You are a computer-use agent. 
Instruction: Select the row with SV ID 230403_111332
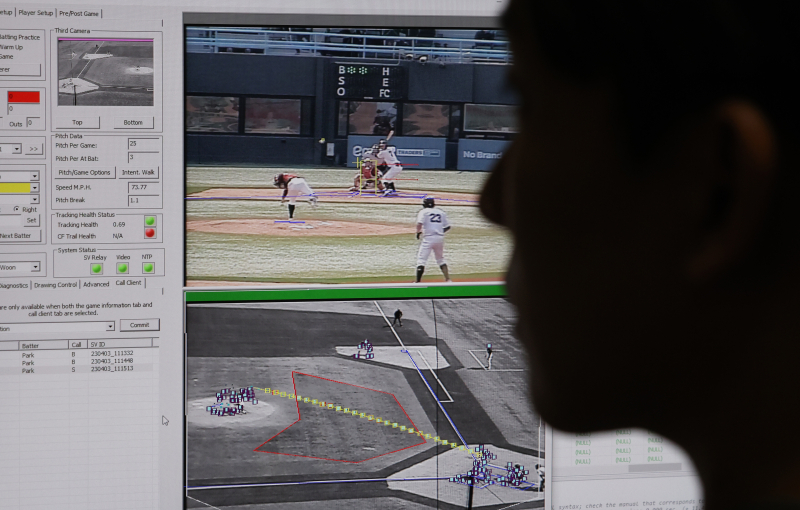click(x=79, y=354)
